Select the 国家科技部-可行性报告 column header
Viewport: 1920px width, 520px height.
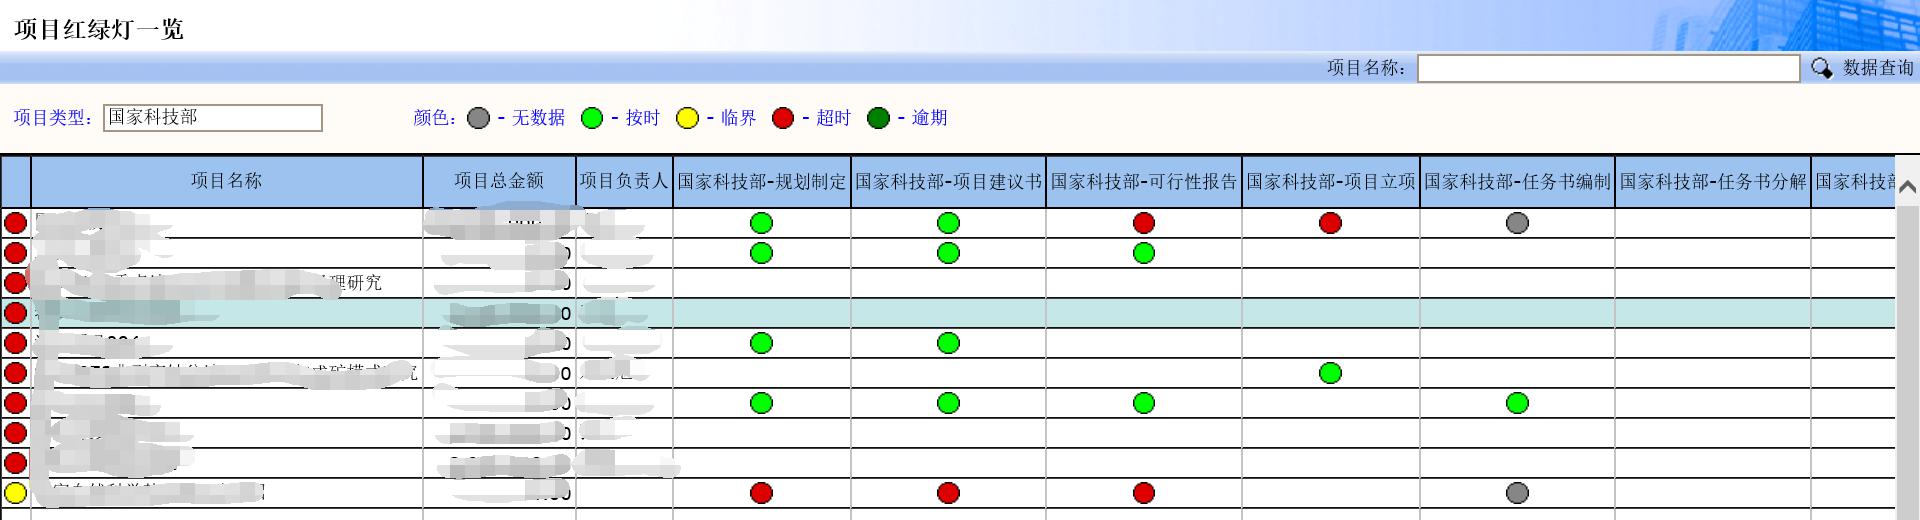point(1143,182)
